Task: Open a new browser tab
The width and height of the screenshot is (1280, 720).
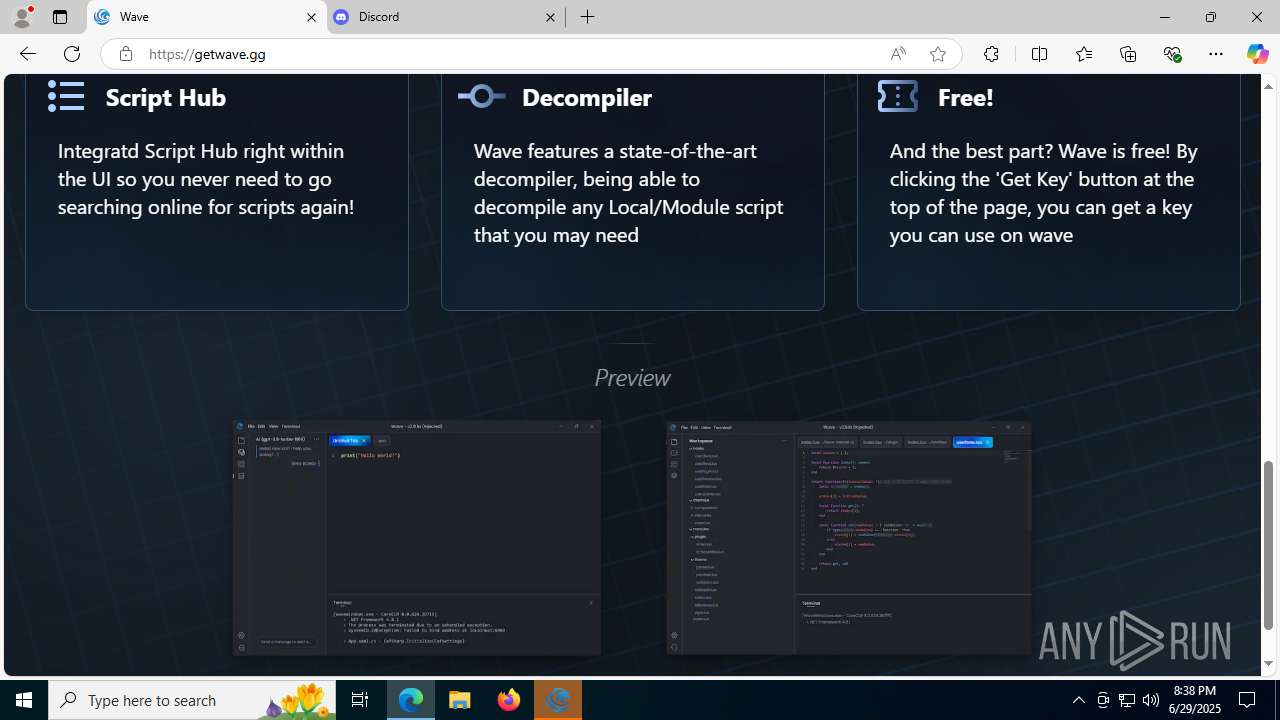Action: coord(588,17)
